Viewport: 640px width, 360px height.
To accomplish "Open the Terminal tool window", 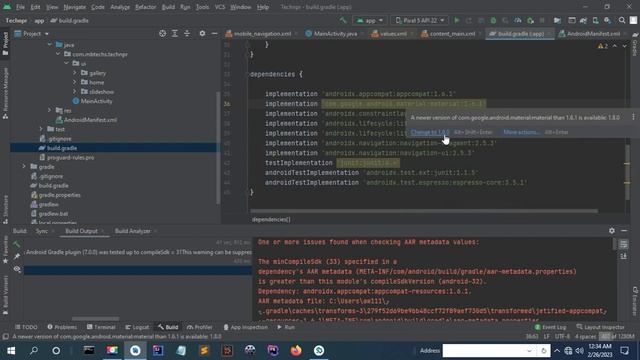I will (x=101, y=327).
